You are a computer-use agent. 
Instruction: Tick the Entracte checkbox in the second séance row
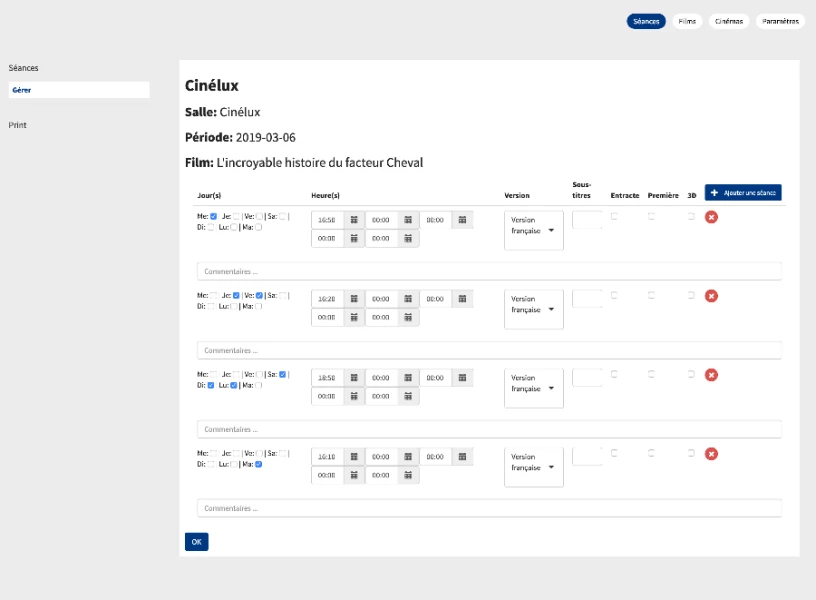614,295
